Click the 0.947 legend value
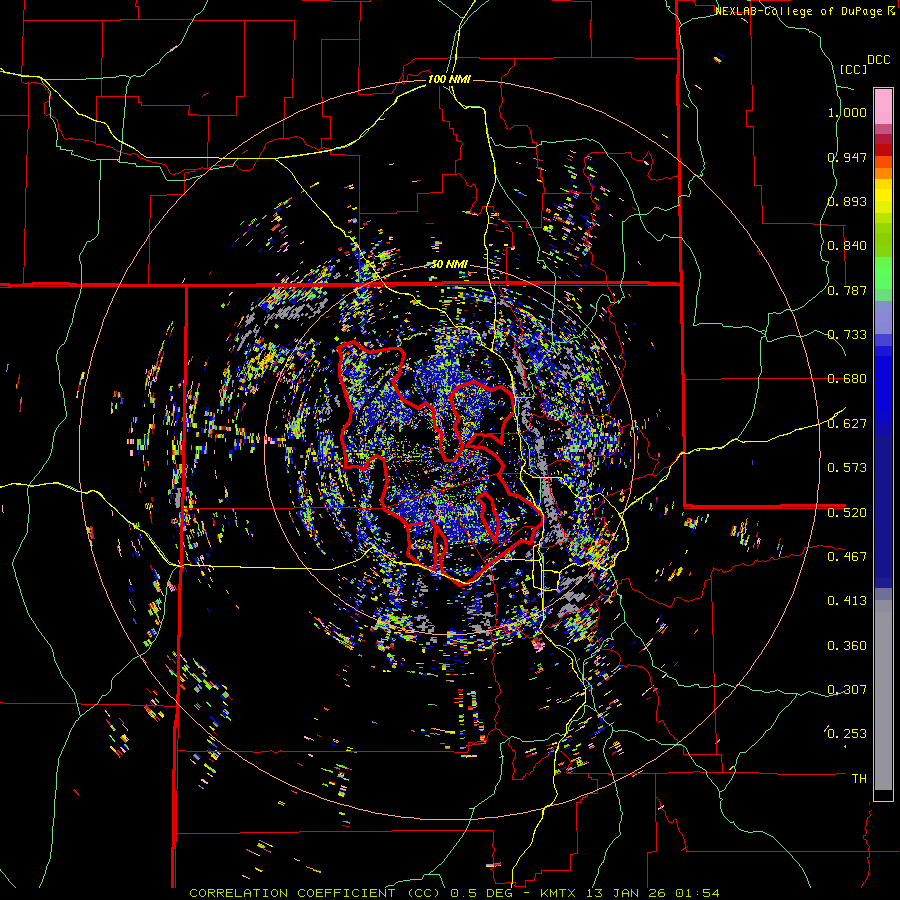Image resolution: width=900 pixels, height=900 pixels. pos(847,157)
